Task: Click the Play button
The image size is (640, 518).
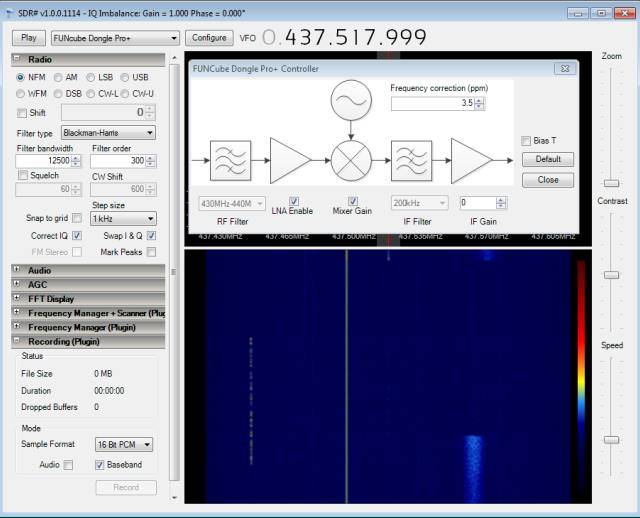Action: point(29,38)
